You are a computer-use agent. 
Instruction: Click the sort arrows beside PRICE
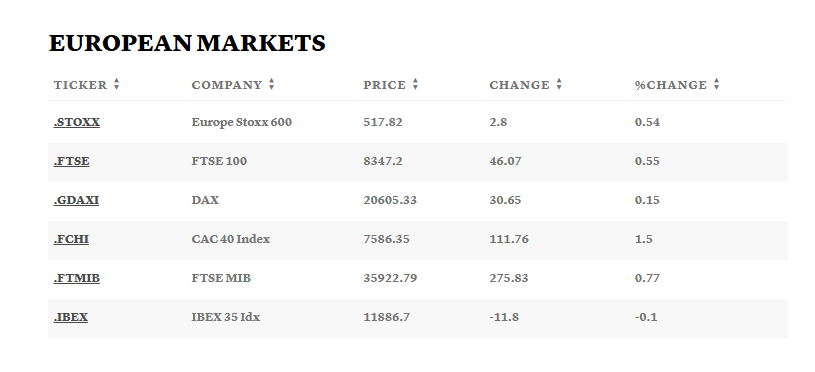coord(415,84)
